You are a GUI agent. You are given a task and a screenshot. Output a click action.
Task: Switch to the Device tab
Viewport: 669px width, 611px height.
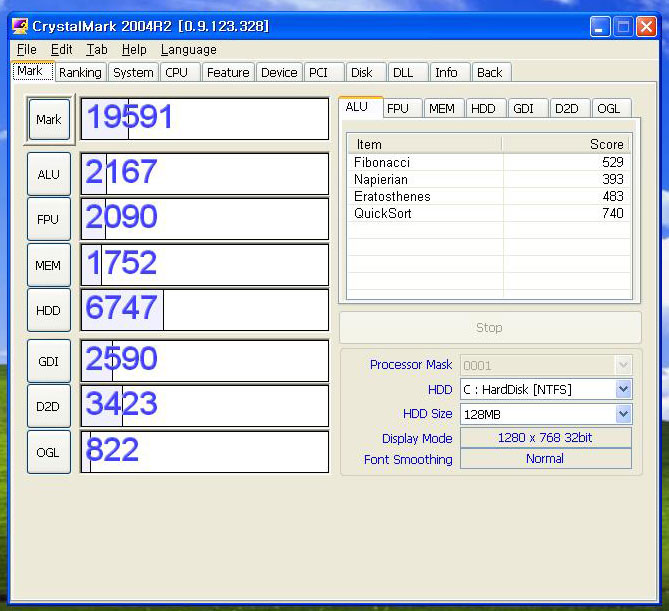(279, 72)
